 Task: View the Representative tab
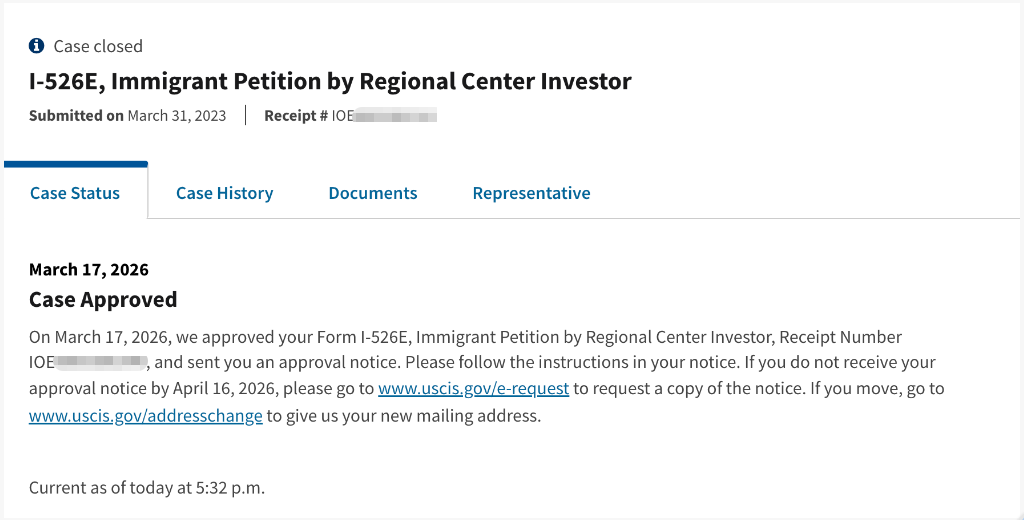coord(531,193)
